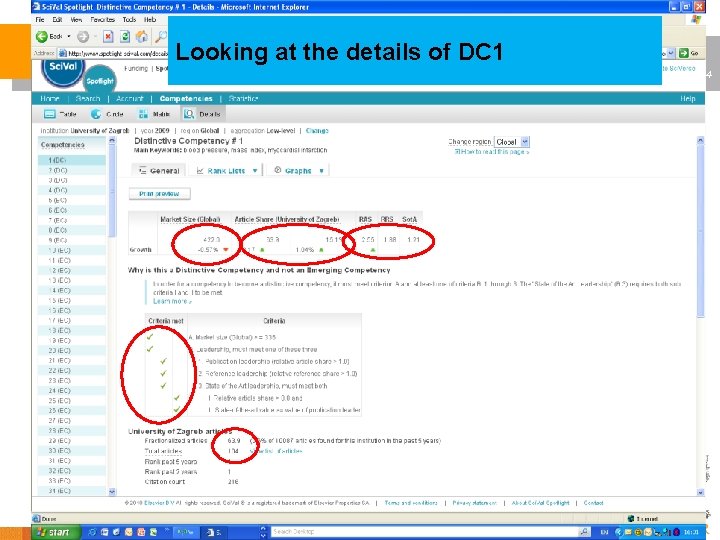Viewport: 720px width, 540px height.
Task: Click the green Refresh page icon
Action: (x=125, y=37)
